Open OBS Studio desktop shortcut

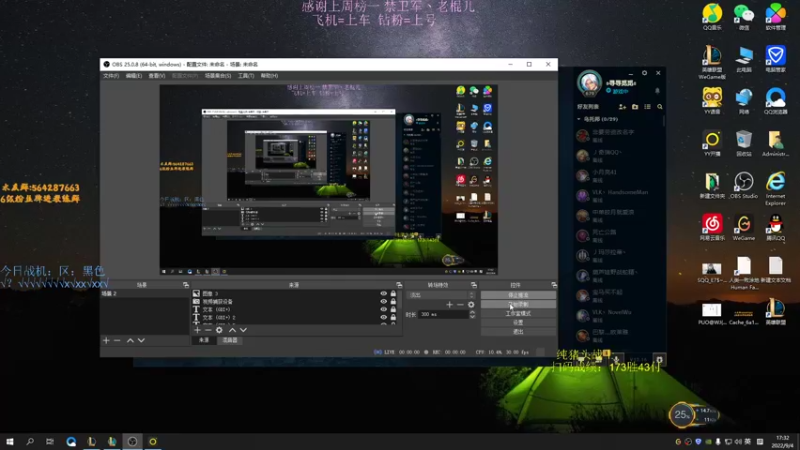744,185
